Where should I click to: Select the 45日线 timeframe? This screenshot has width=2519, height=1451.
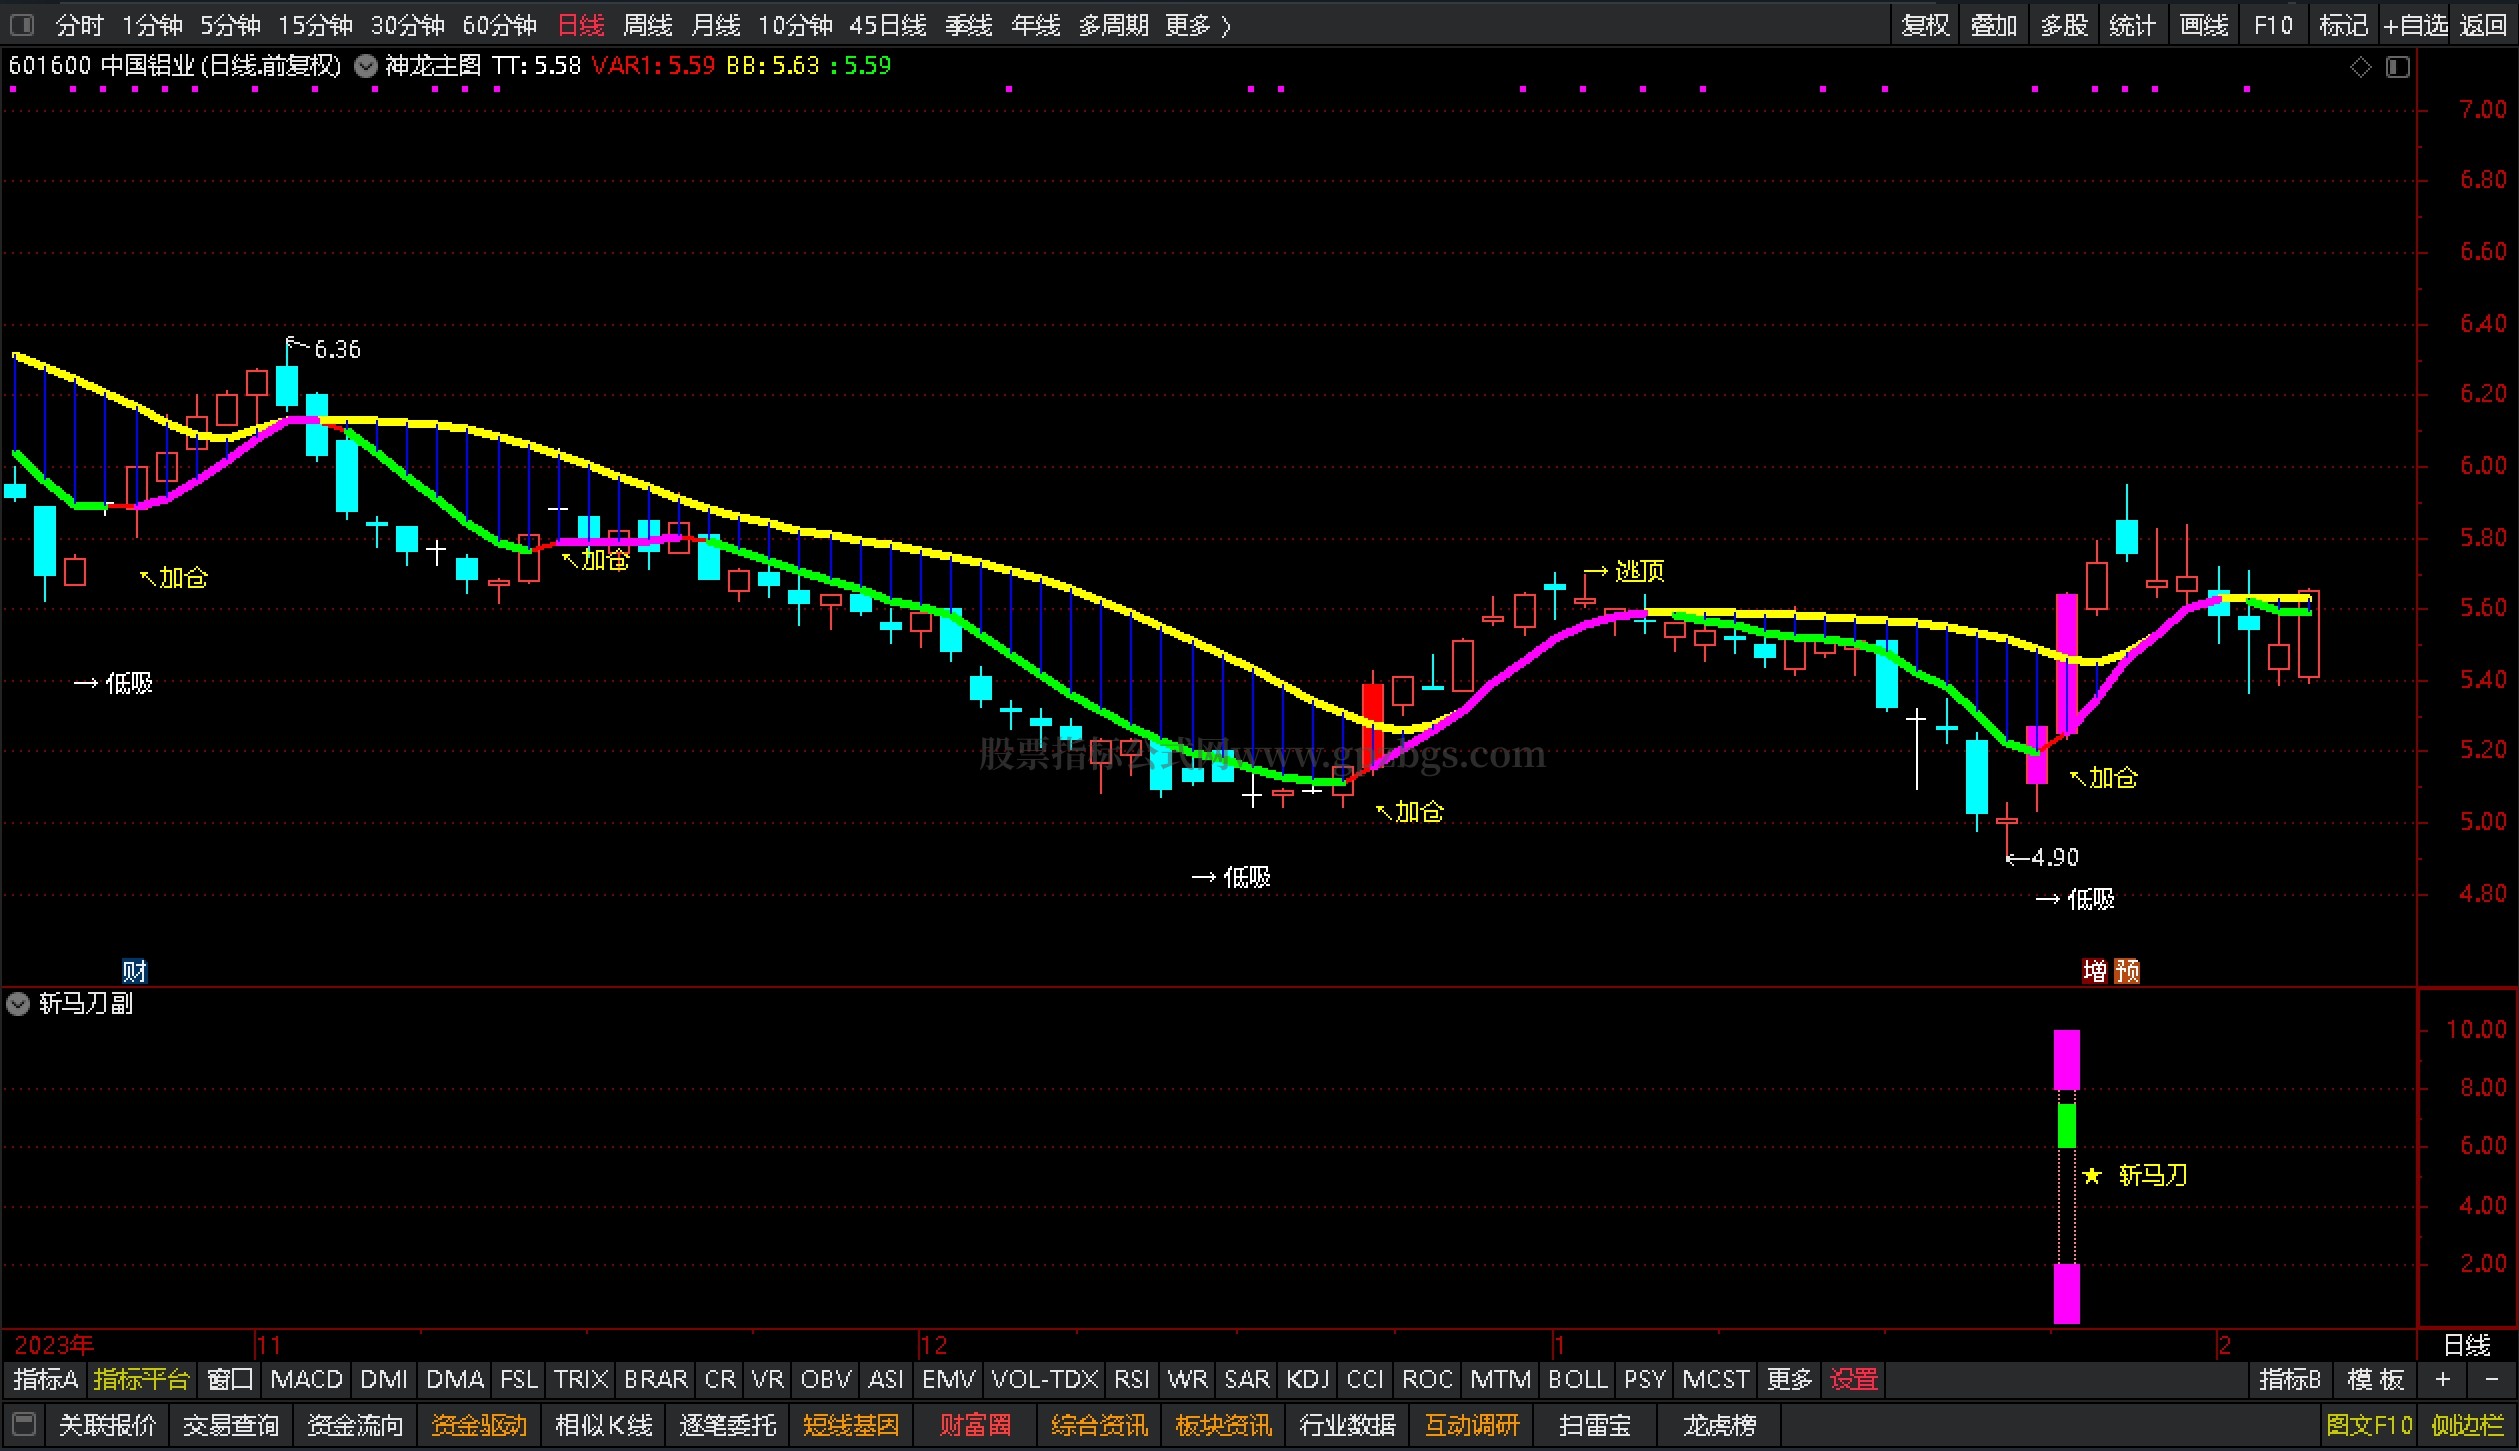[888, 25]
